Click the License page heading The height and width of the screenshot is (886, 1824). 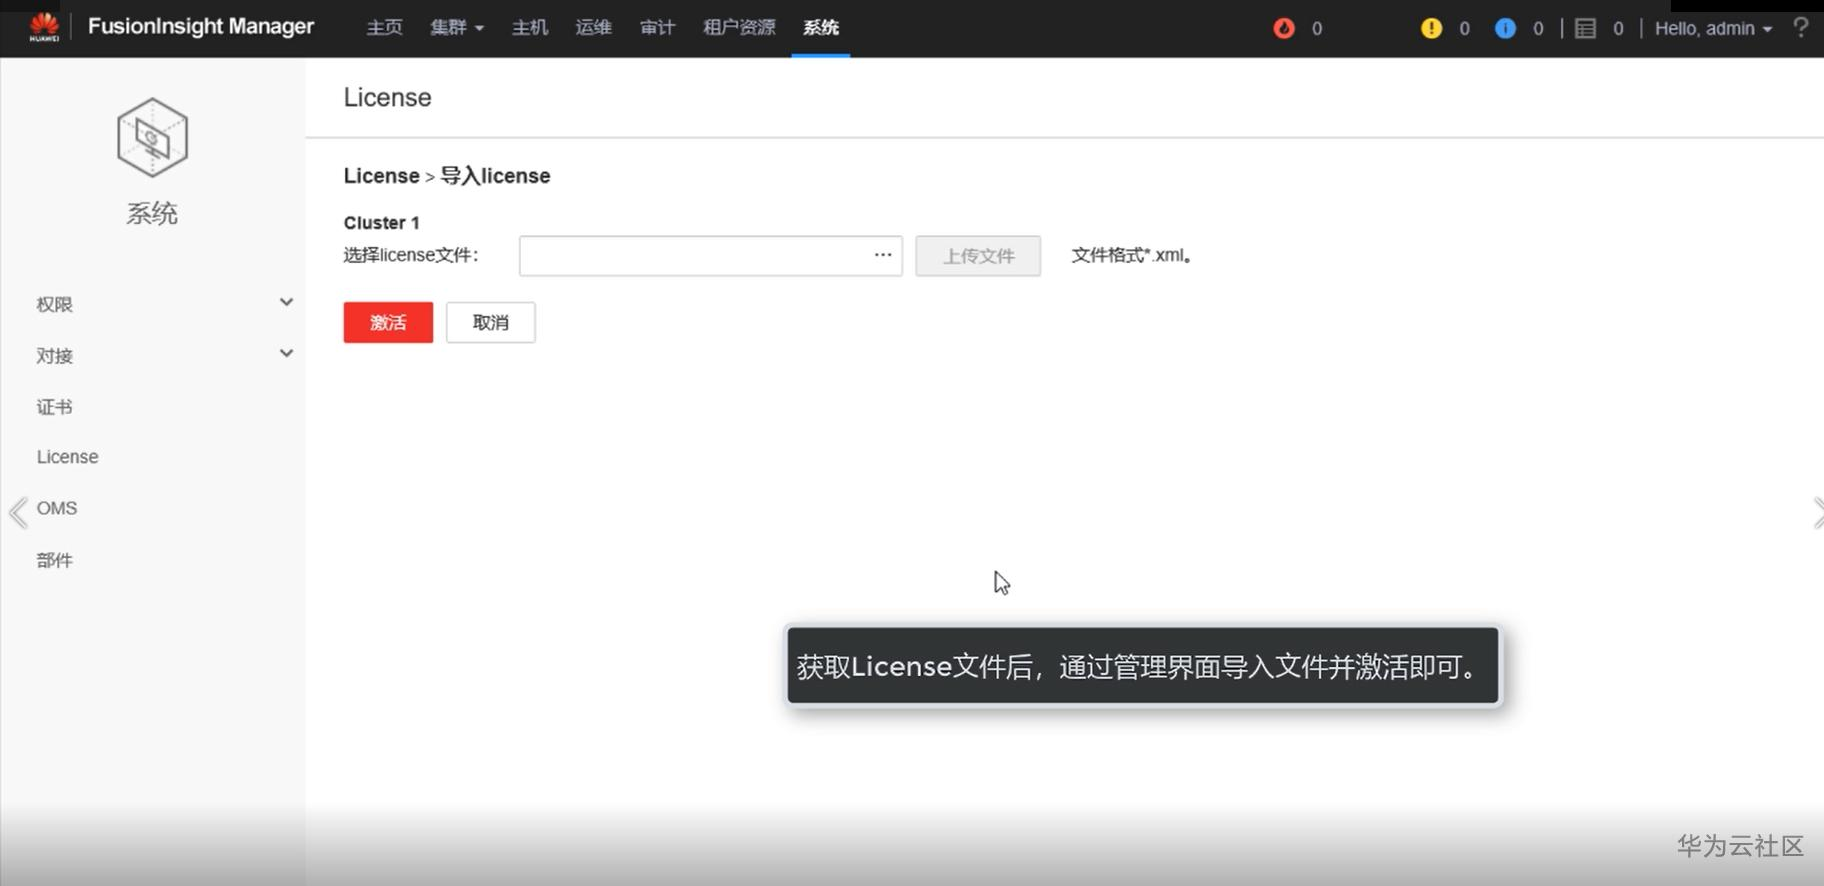(x=387, y=97)
